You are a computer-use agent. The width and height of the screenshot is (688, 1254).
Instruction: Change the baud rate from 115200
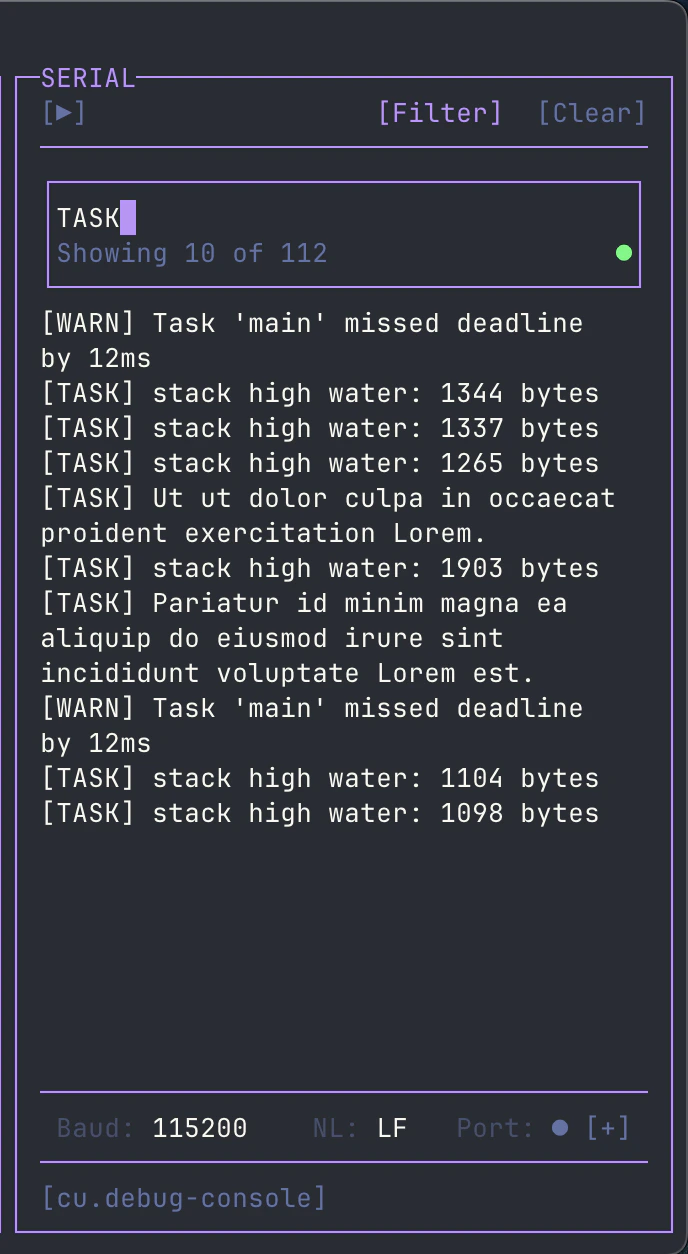pos(199,1127)
